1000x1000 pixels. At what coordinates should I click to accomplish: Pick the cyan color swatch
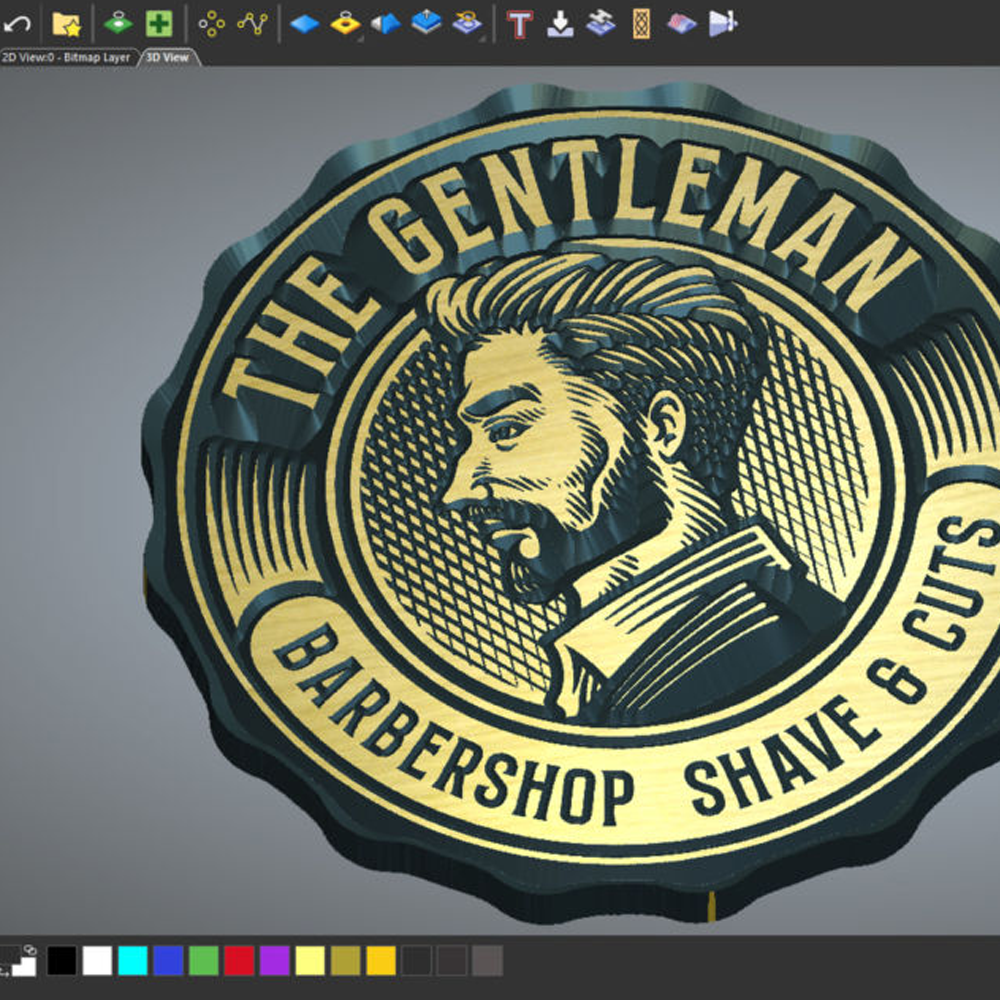pos(133,961)
